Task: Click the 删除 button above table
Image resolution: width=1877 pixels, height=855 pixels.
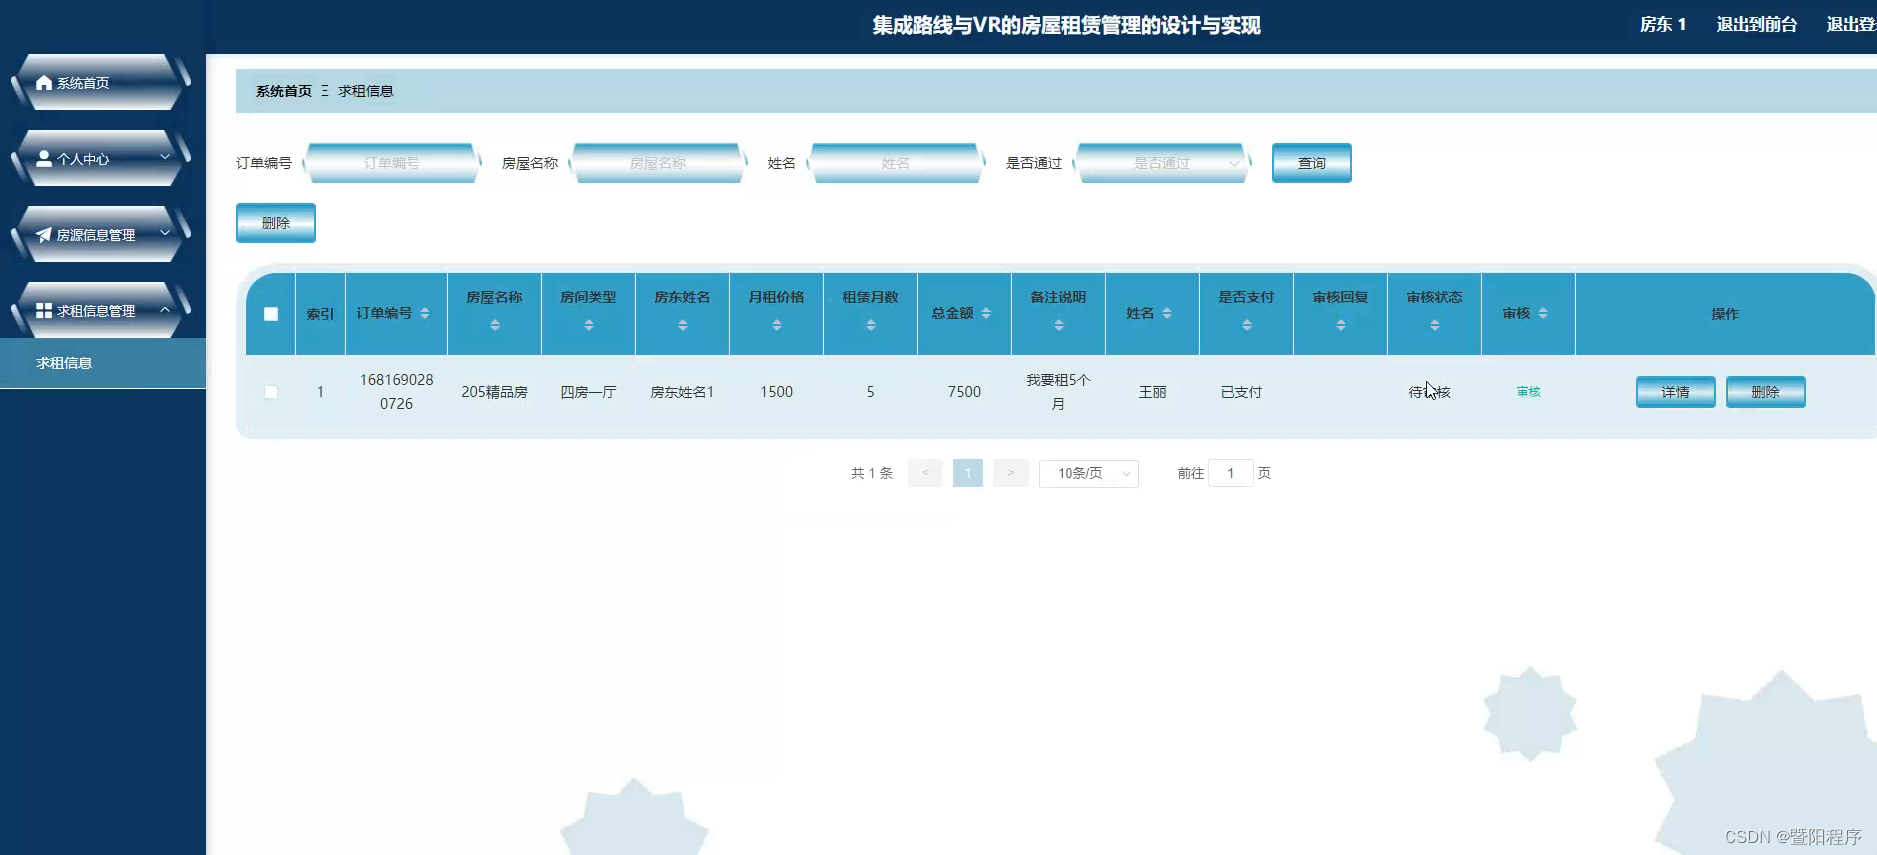Action: 276,223
